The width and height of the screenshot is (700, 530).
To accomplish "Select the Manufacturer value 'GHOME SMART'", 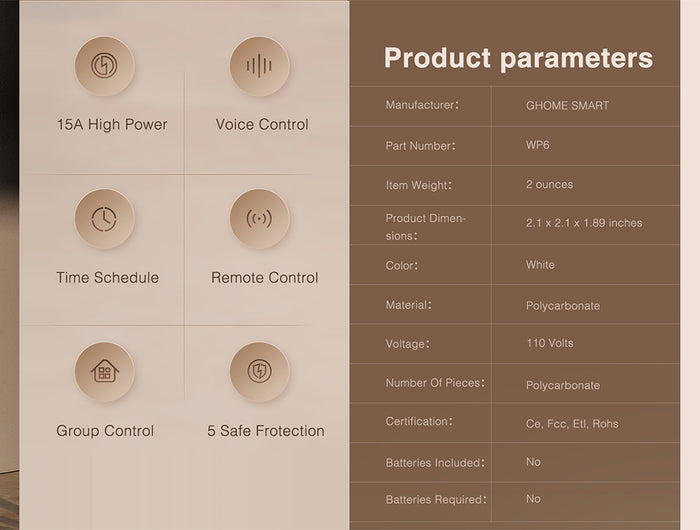I will click(x=567, y=106).
